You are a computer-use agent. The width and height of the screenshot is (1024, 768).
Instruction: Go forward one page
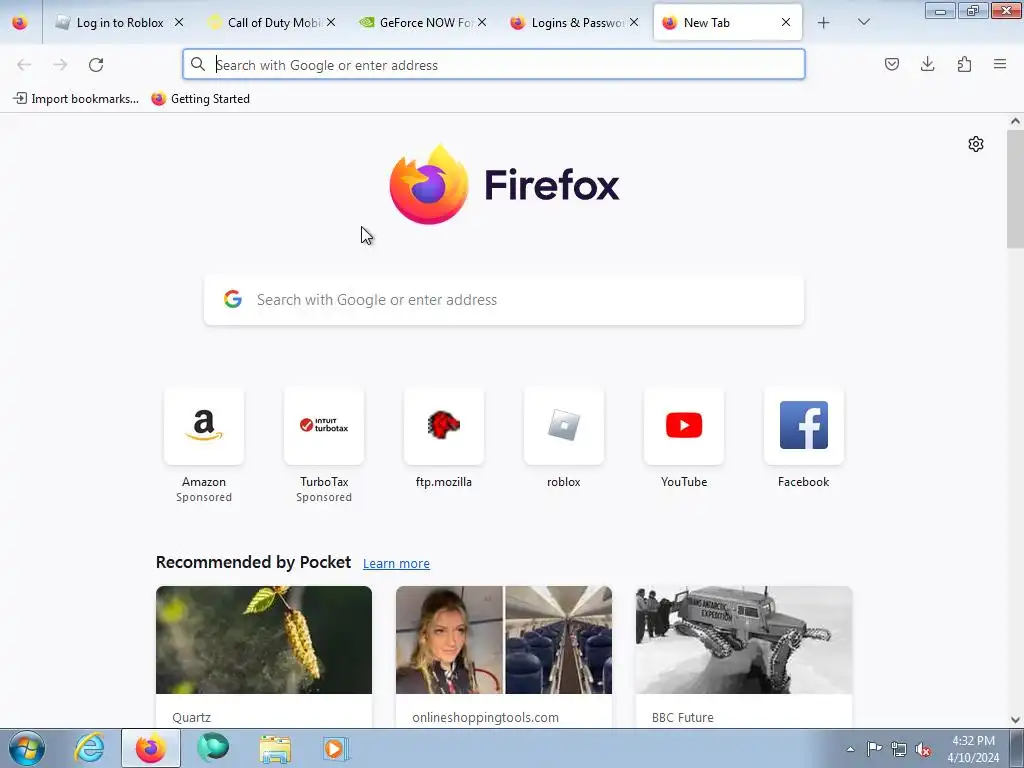tap(60, 65)
